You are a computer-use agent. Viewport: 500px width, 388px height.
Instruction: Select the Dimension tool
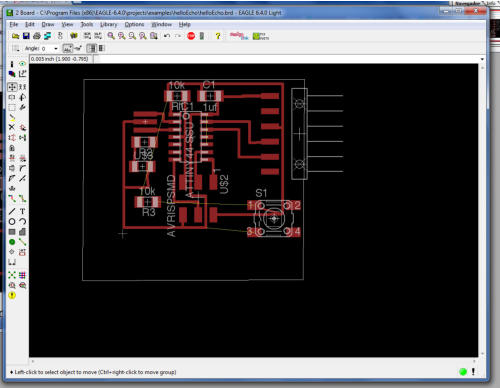(x=12, y=262)
